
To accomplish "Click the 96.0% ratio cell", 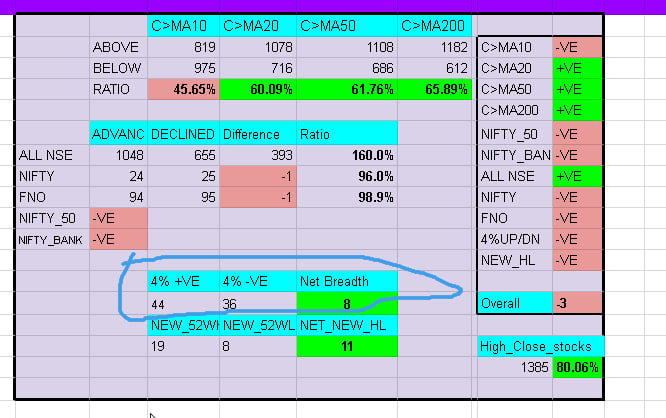I will tap(347, 176).
